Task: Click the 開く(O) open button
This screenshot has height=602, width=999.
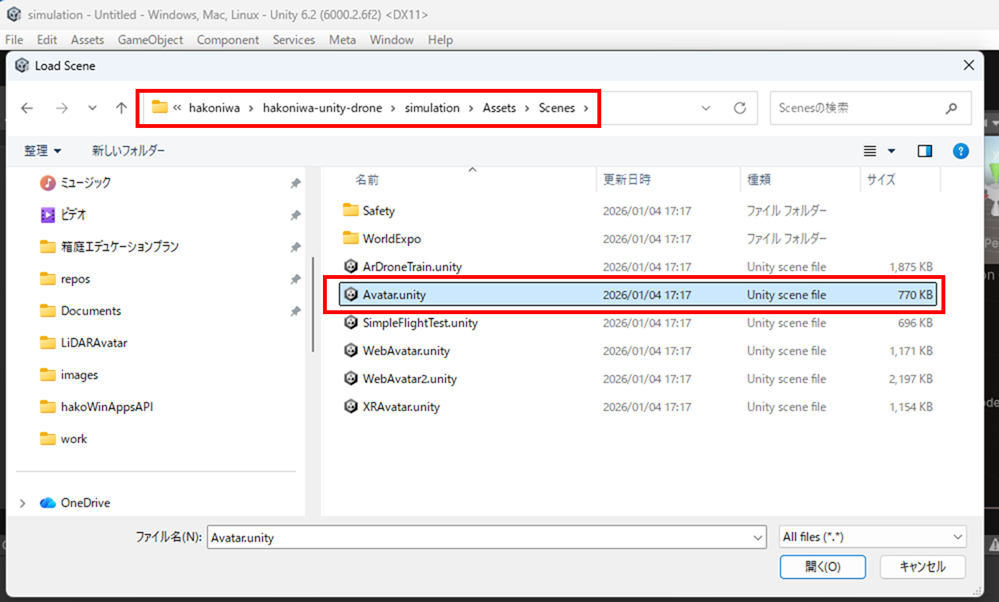Action: pos(823,566)
